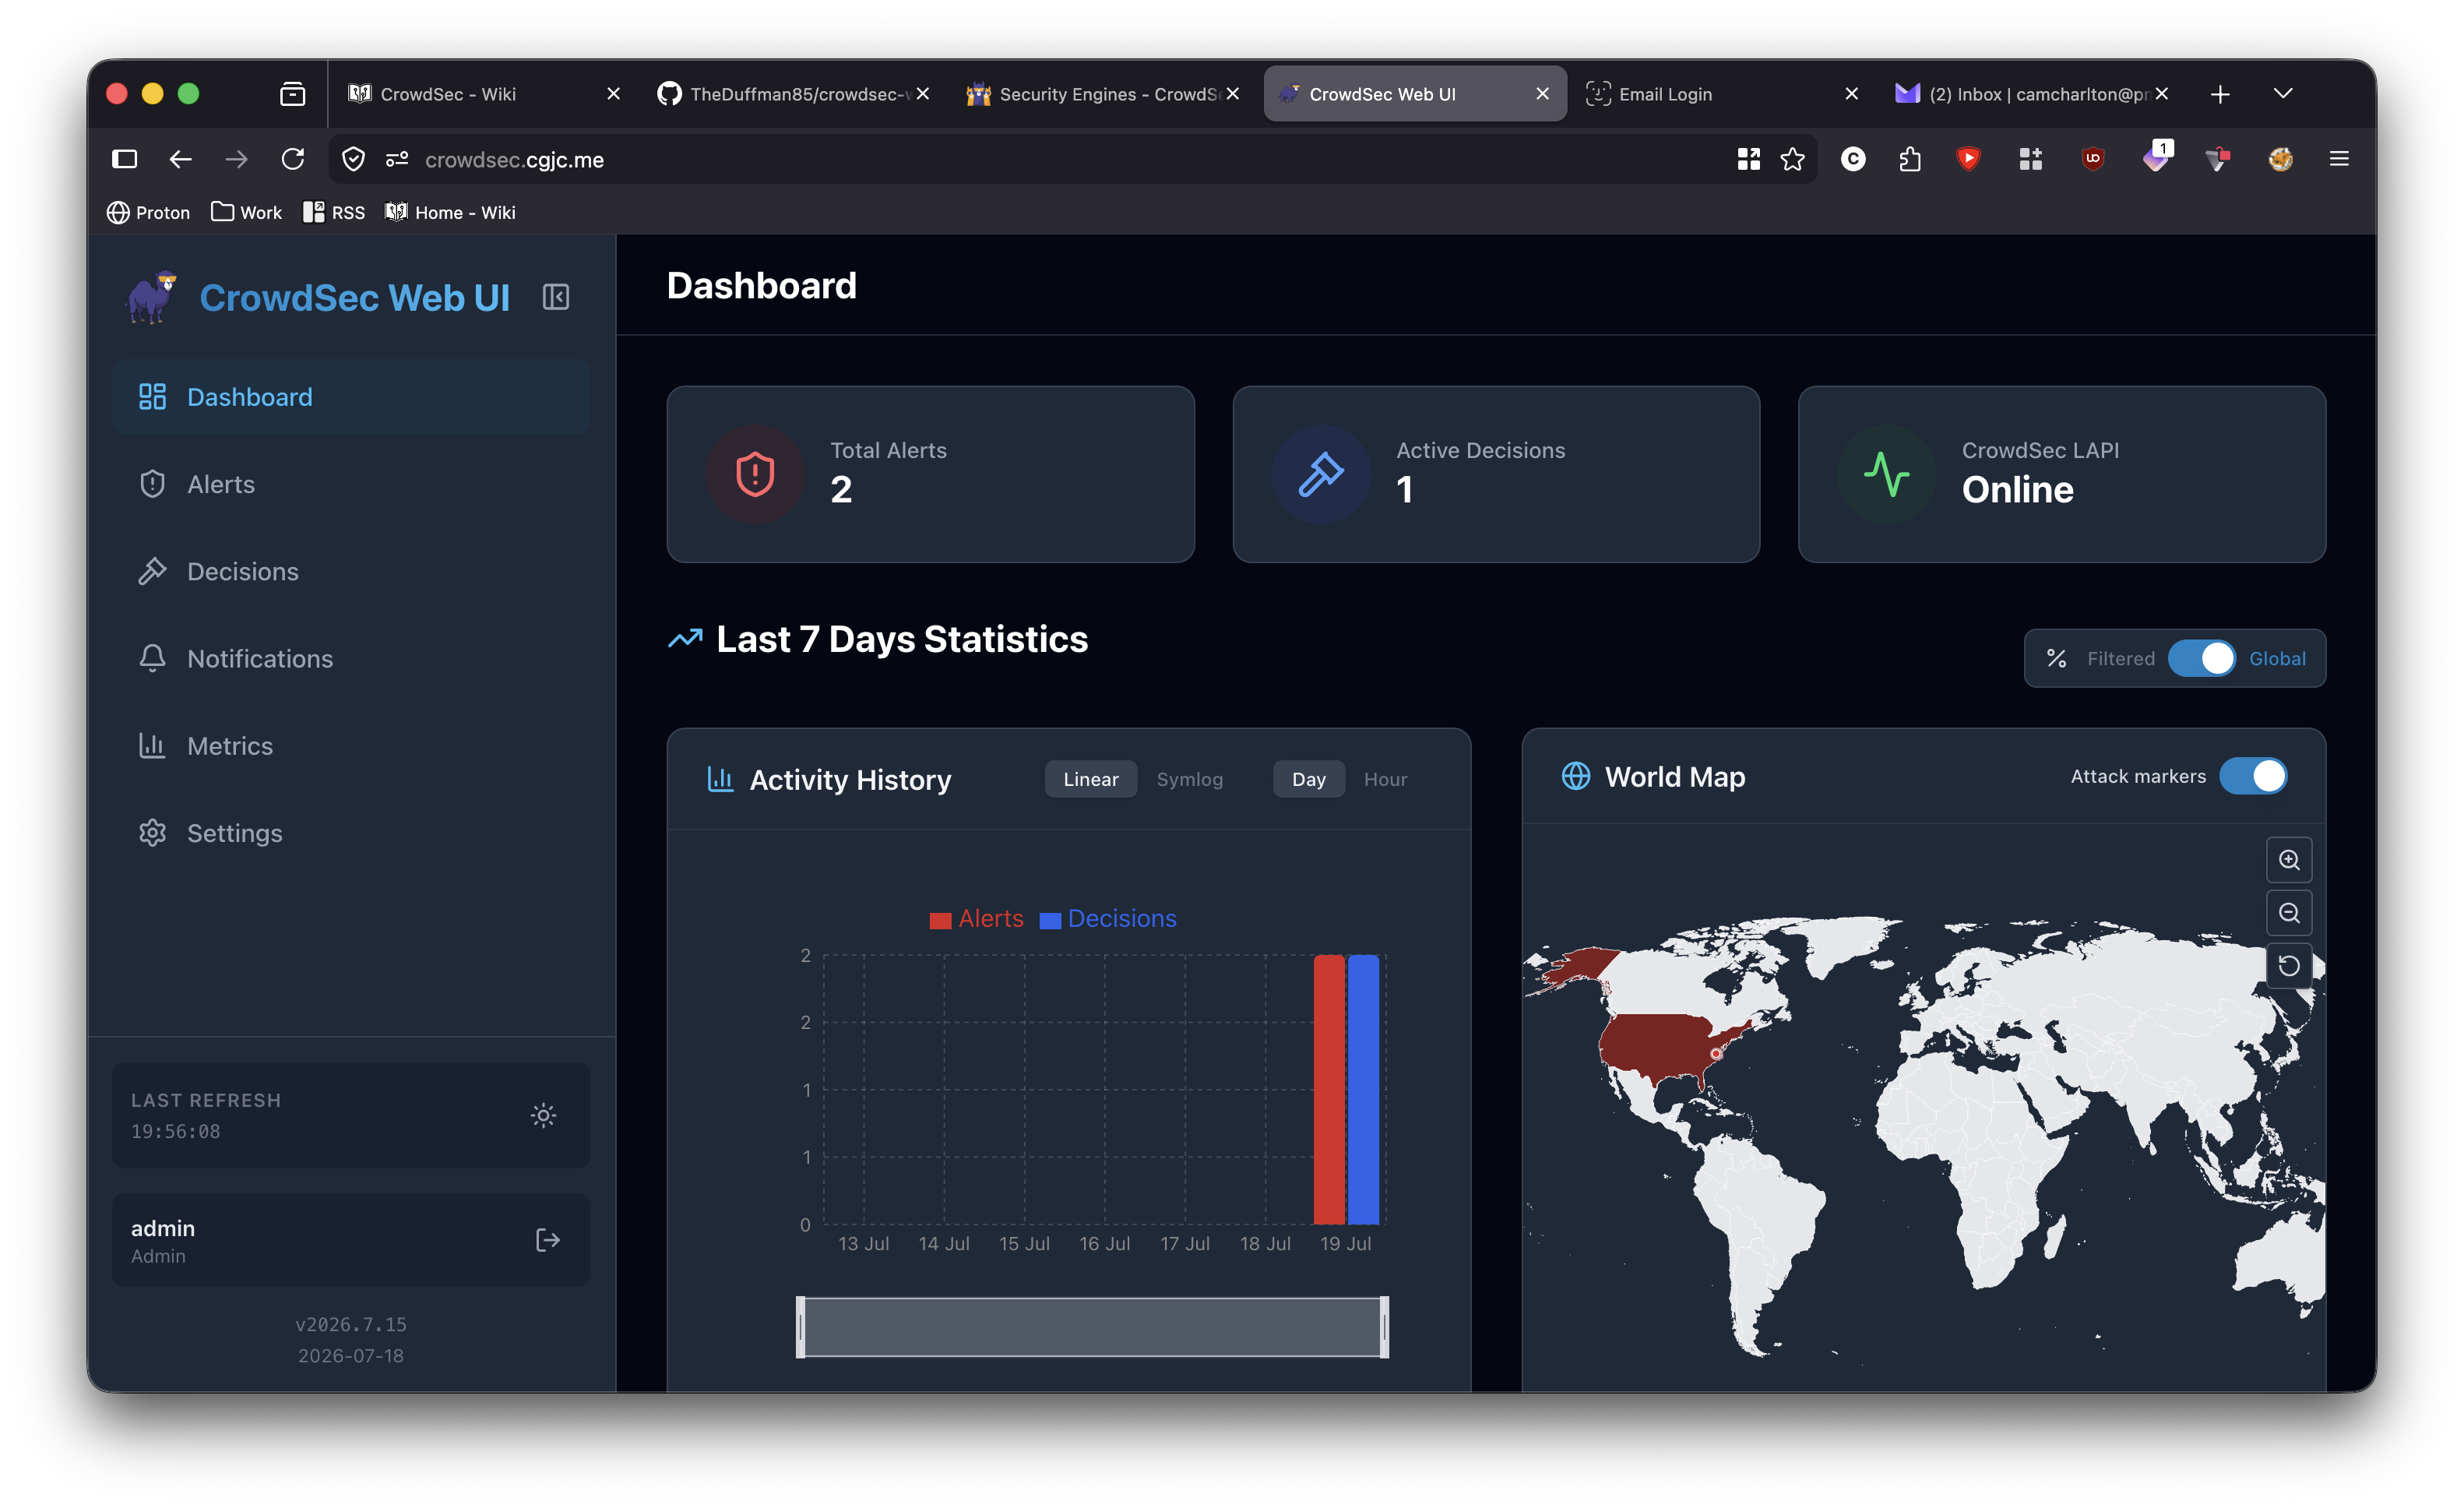Toggle Decisions series in the chart legend
Image resolution: width=2464 pixels, height=1508 pixels.
(x=1108, y=918)
